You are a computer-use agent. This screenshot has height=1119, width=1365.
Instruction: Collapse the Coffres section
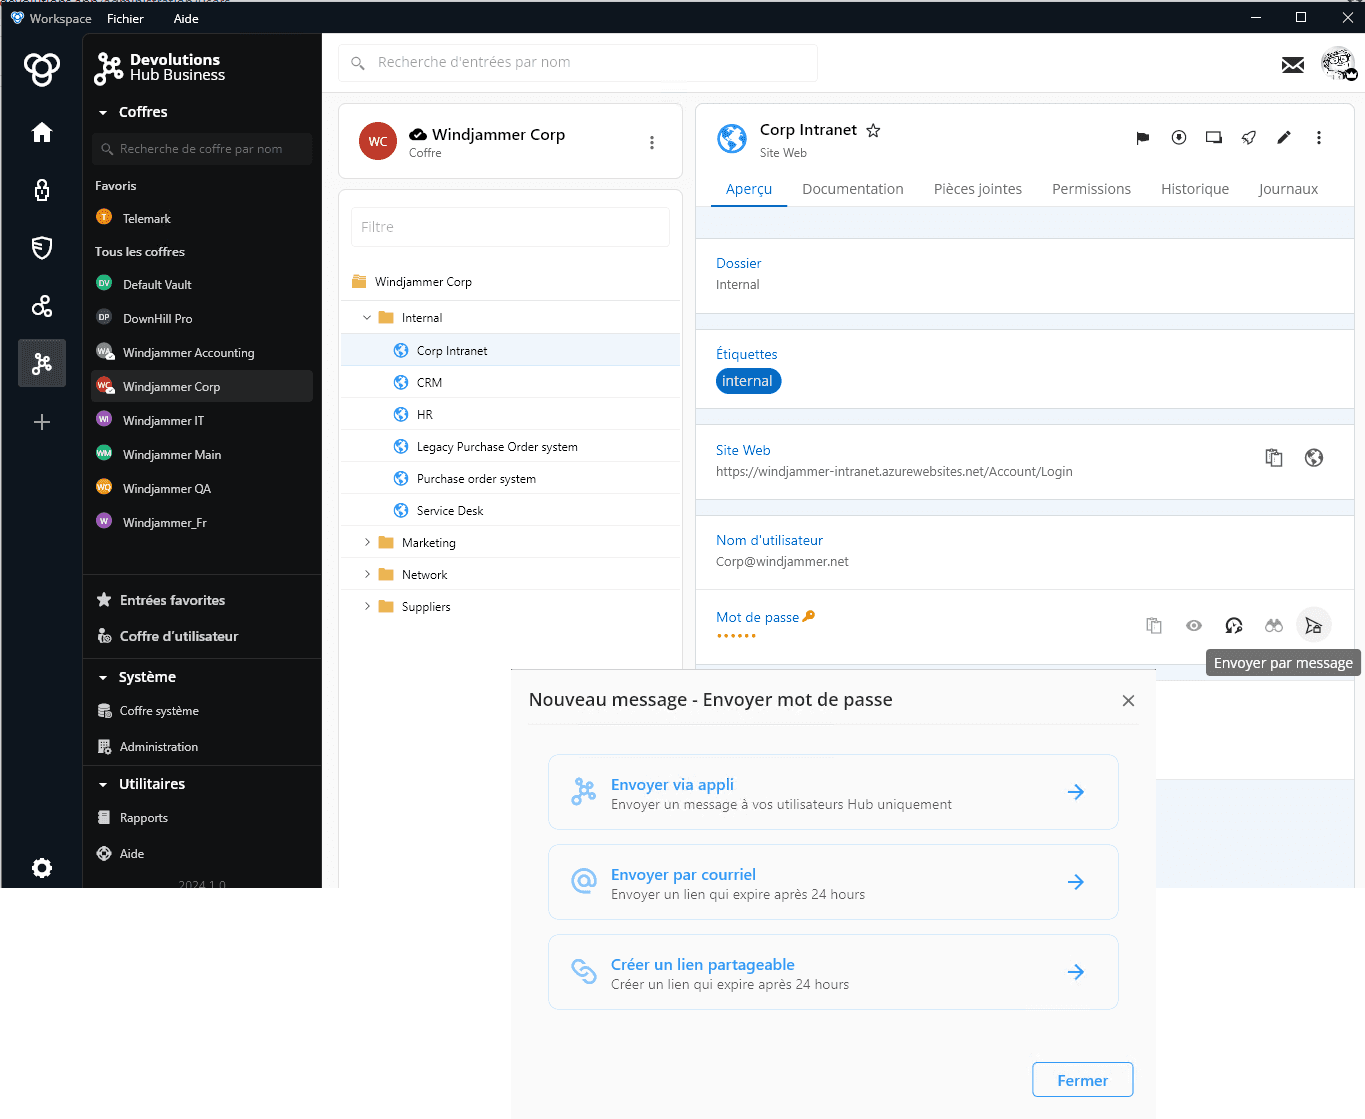coord(103,113)
